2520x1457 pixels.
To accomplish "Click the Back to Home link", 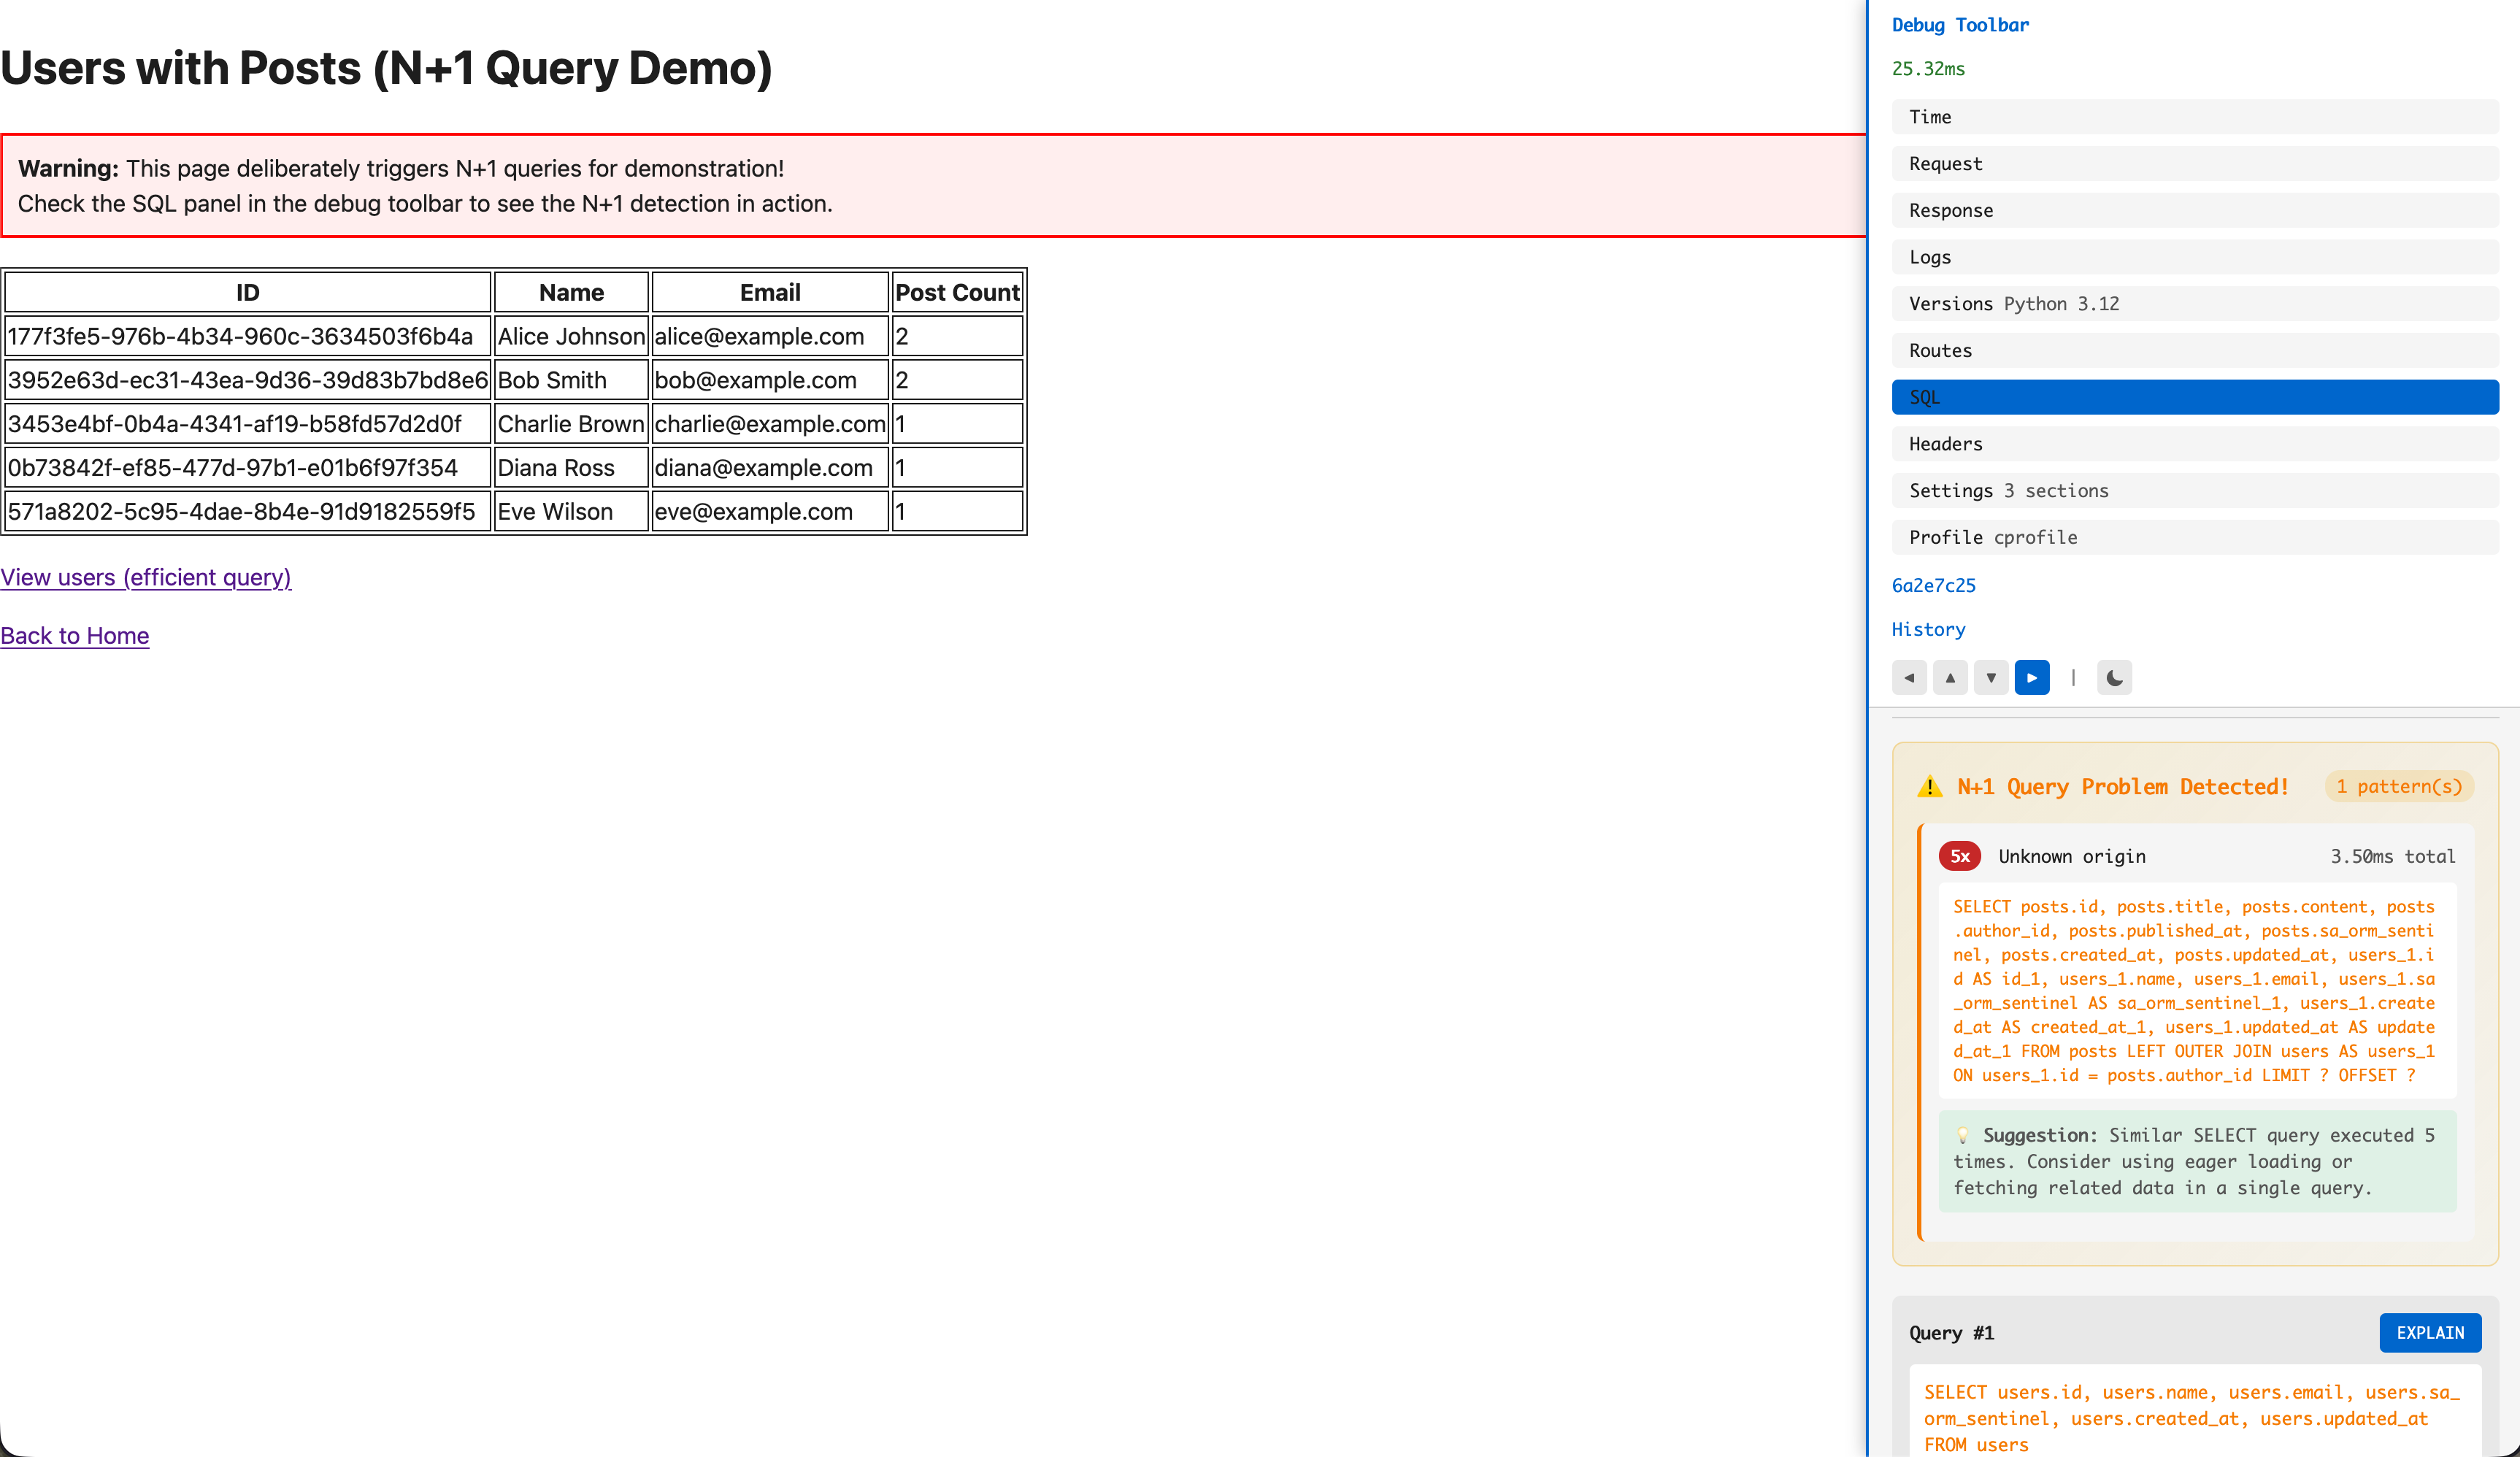I will pyautogui.click(x=75, y=636).
